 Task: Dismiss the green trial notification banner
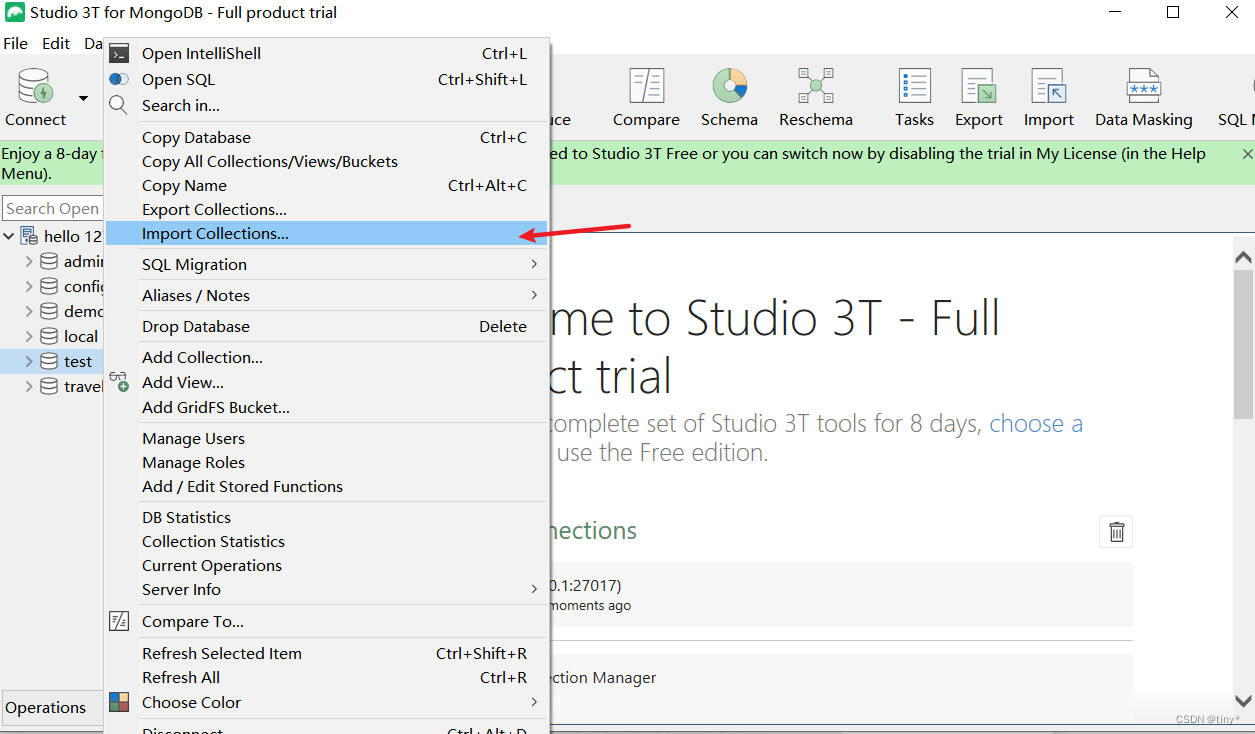coord(1246,154)
